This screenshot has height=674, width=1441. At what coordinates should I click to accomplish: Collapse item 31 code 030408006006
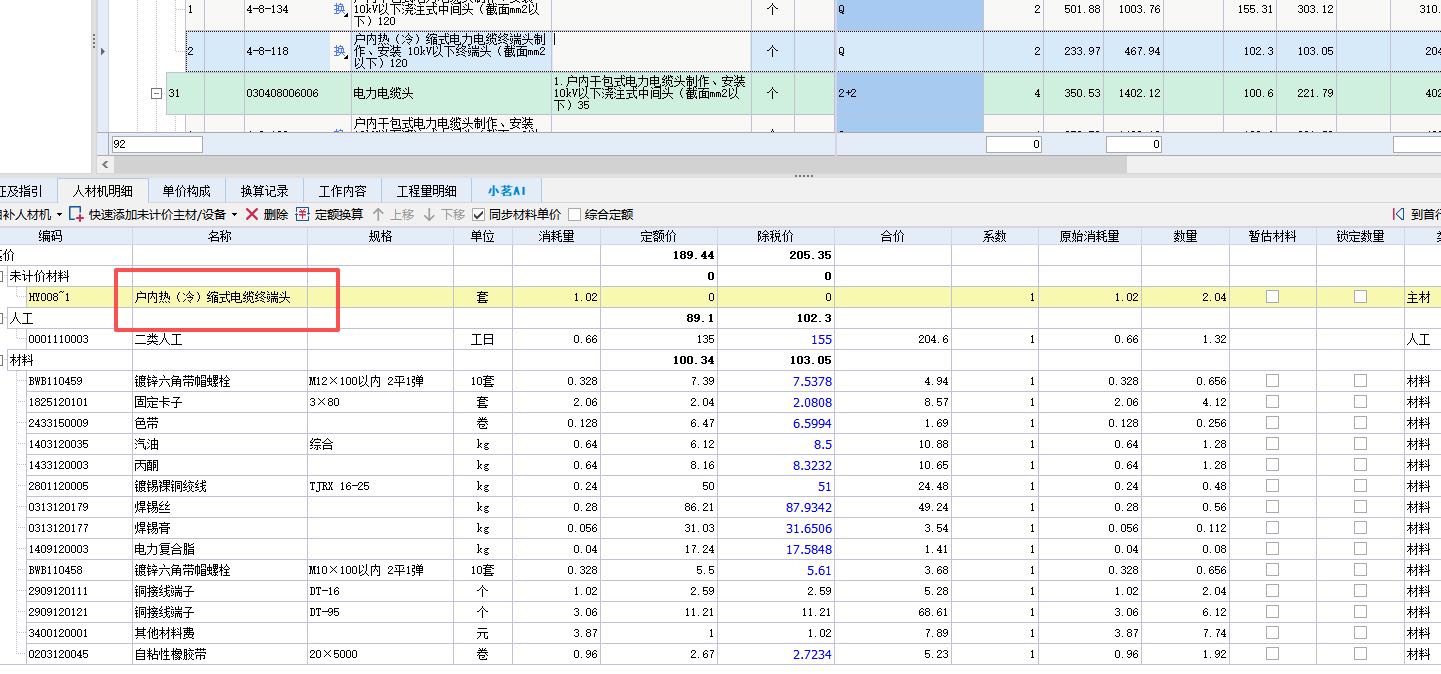[x=155, y=93]
